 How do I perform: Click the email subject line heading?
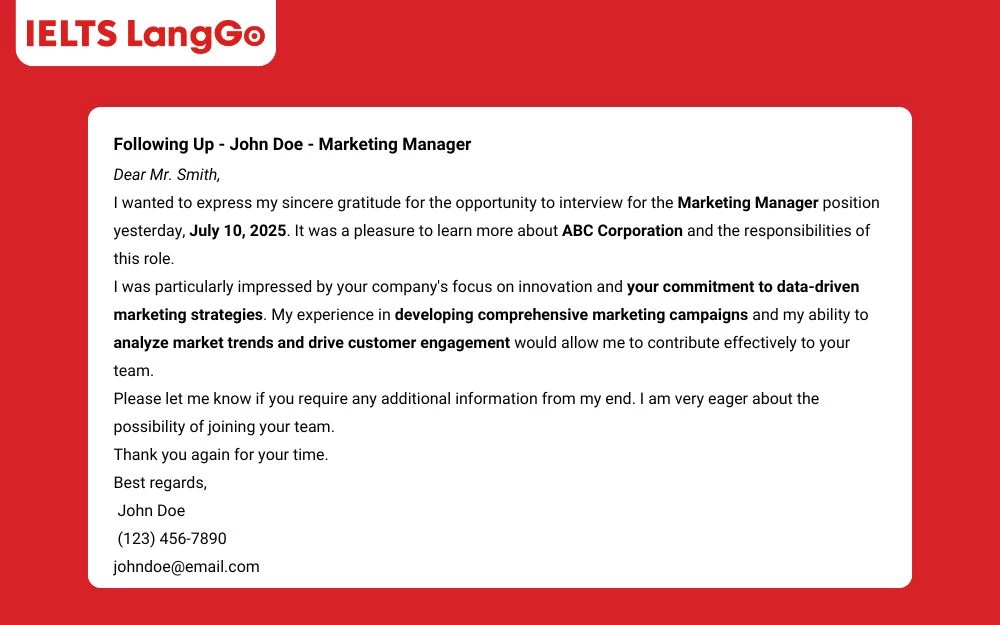(292, 144)
